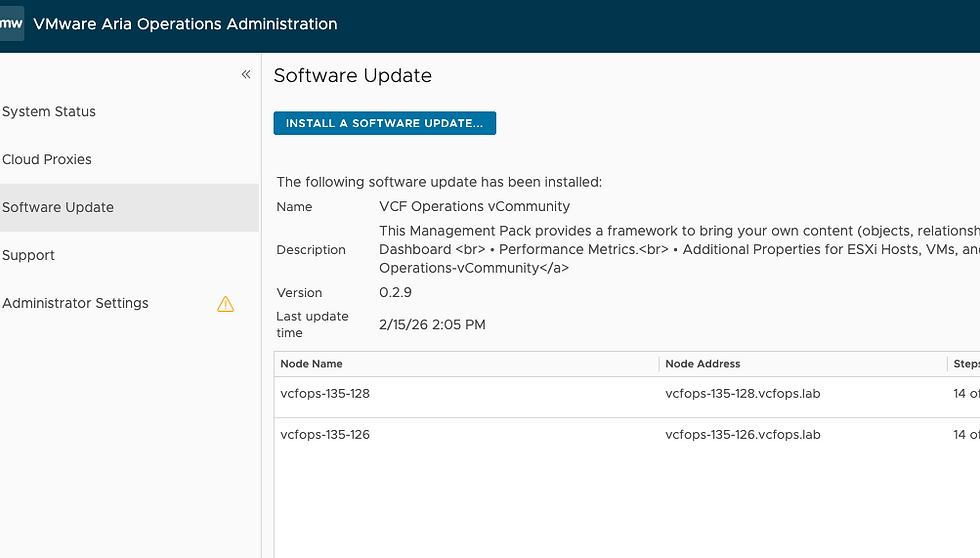Click the VMware Aria Operations Administration title

click(186, 24)
